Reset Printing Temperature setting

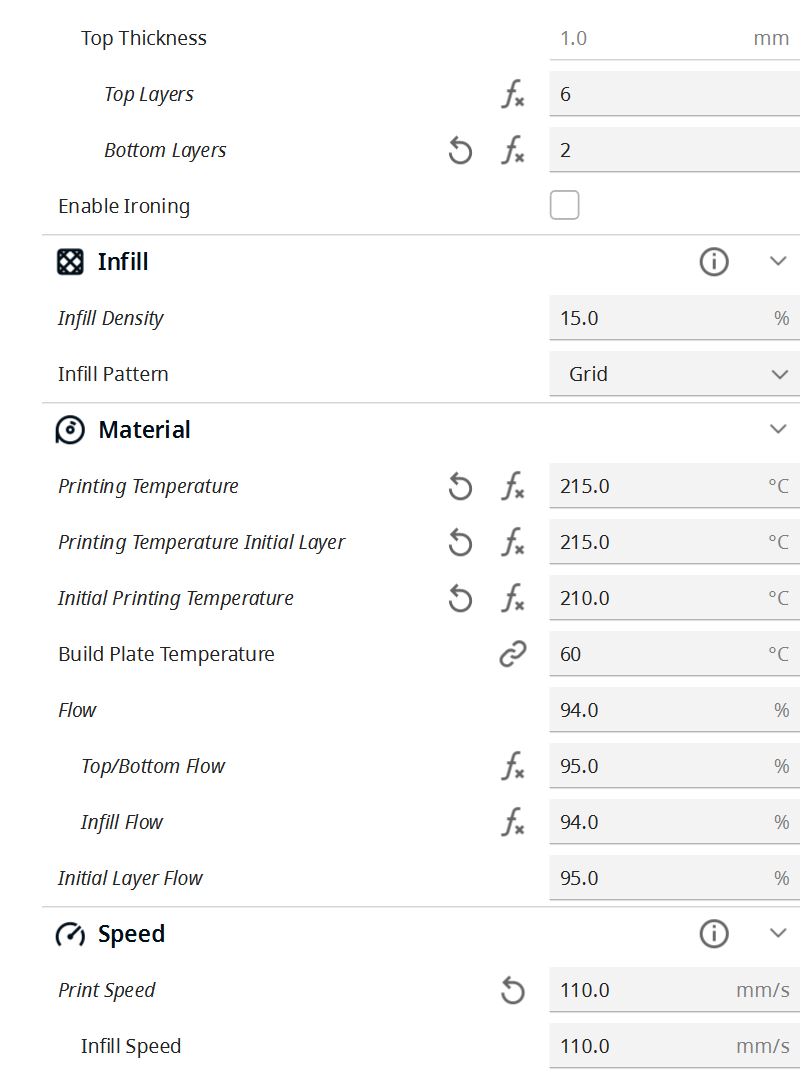460,487
